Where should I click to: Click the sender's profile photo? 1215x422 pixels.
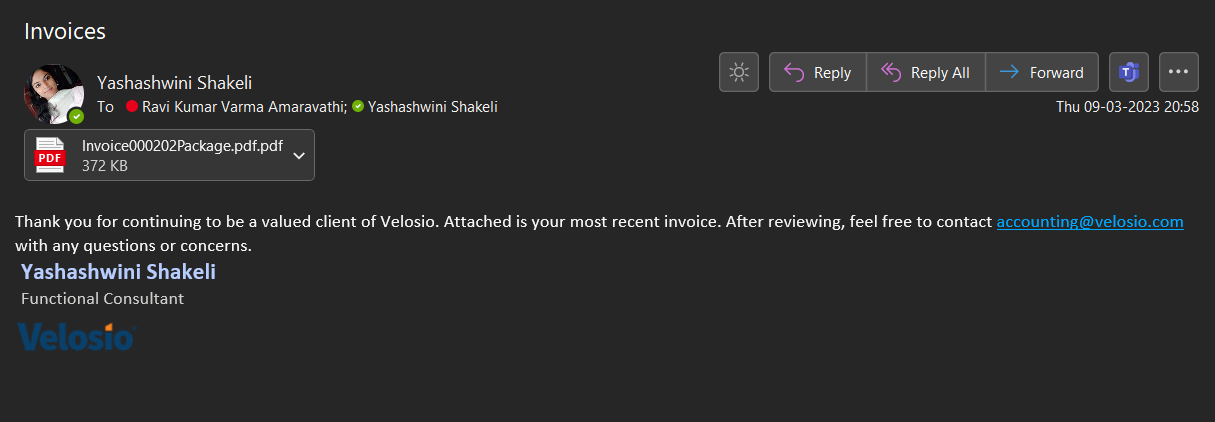tap(52, 93)
